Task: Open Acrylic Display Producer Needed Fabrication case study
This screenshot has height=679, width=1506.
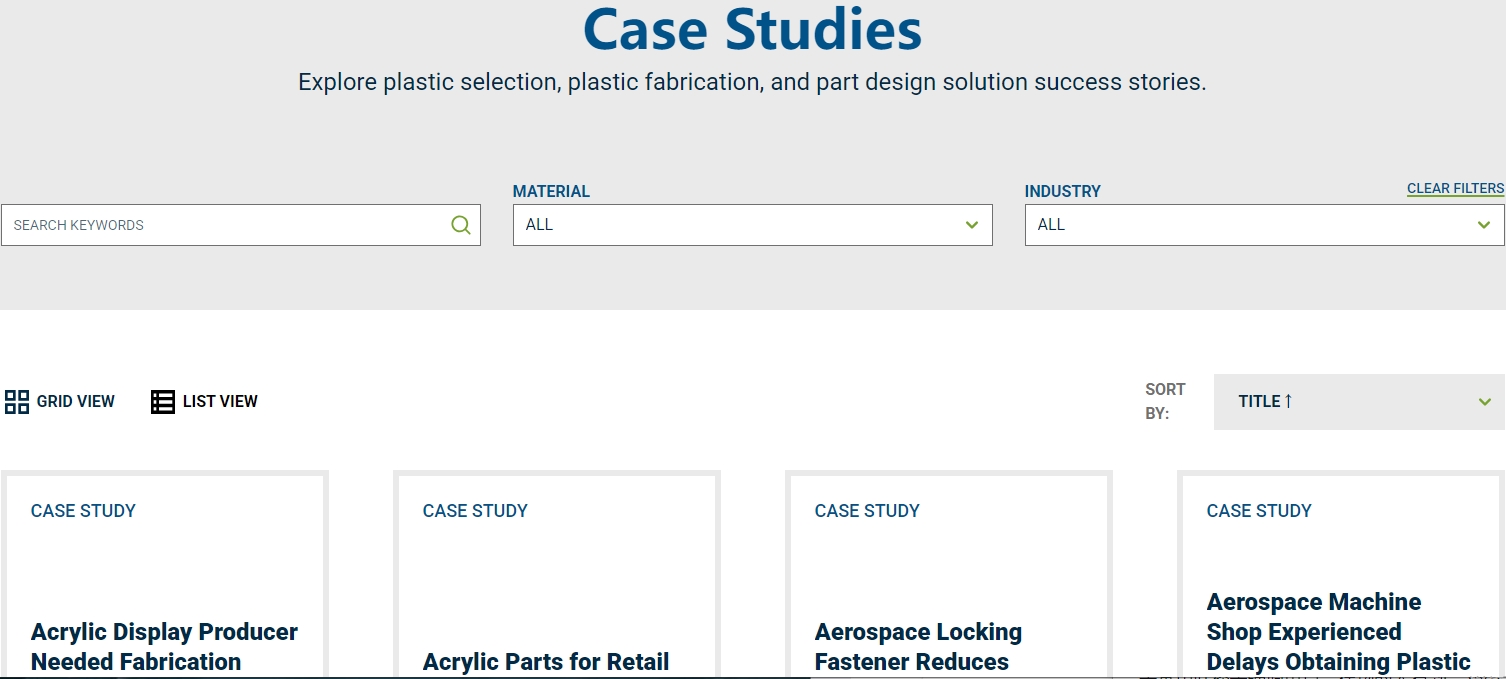Action: 164,647
